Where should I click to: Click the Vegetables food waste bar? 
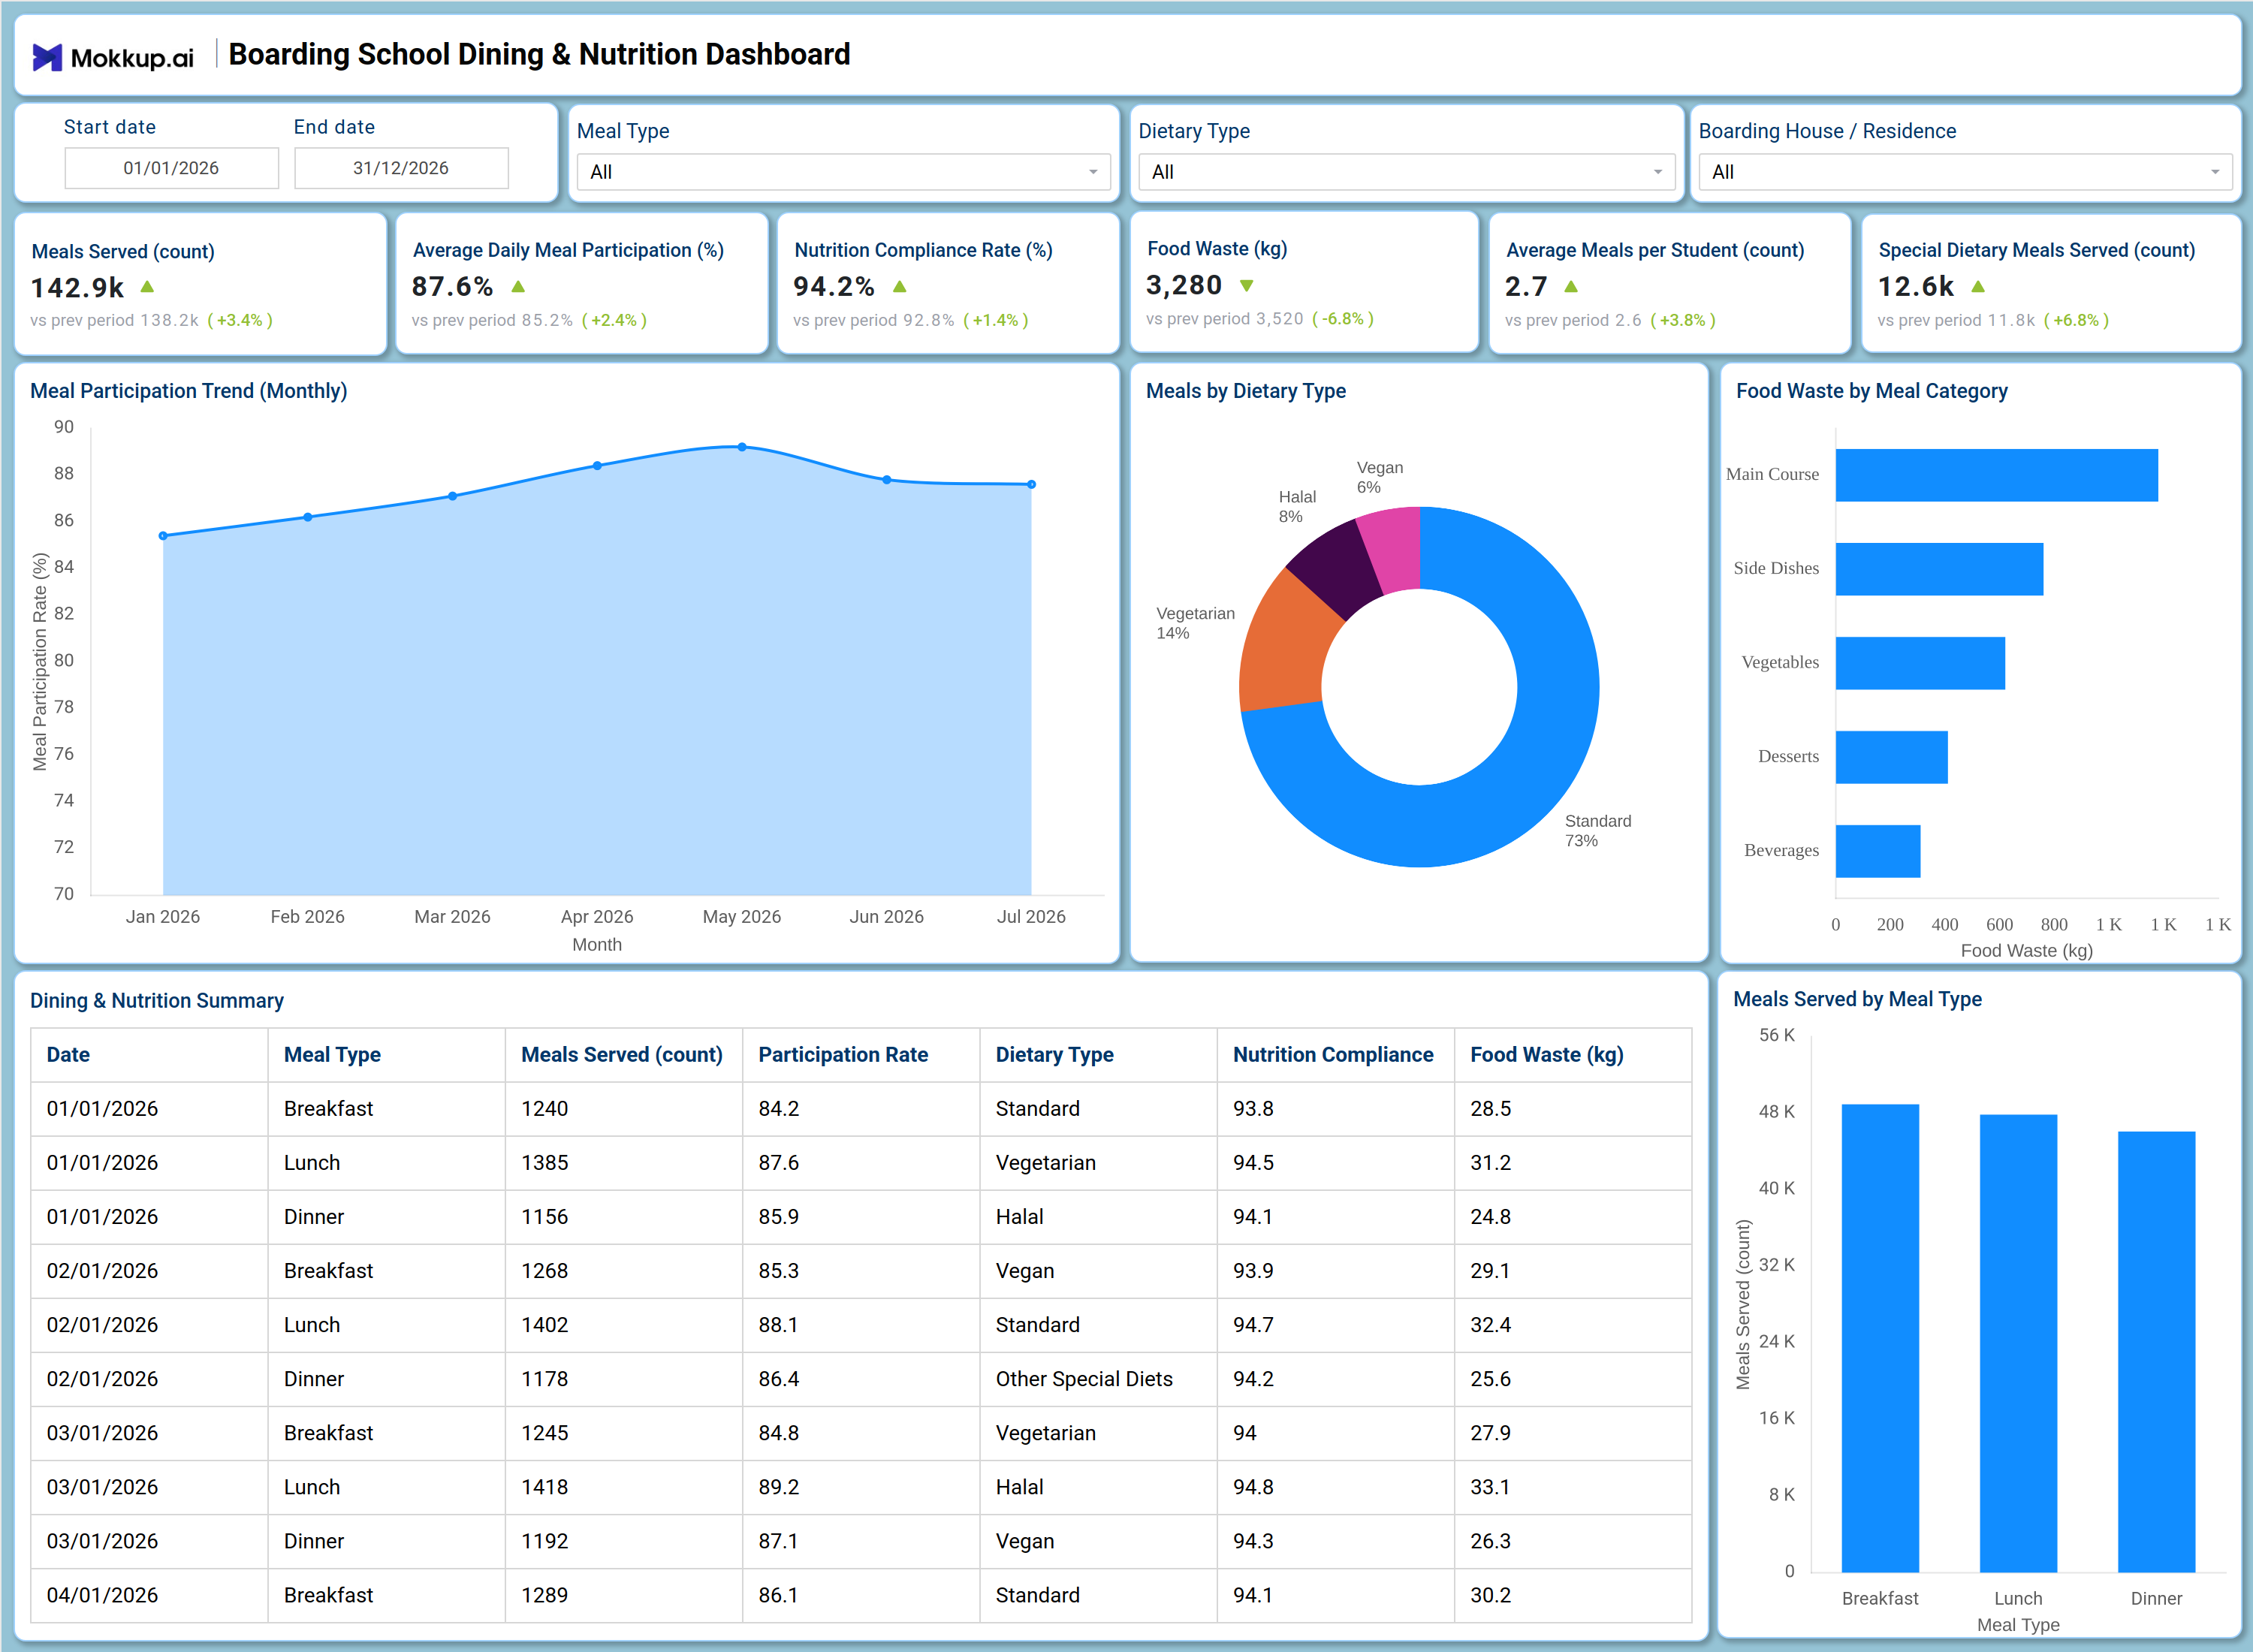tap(1920, 663)
